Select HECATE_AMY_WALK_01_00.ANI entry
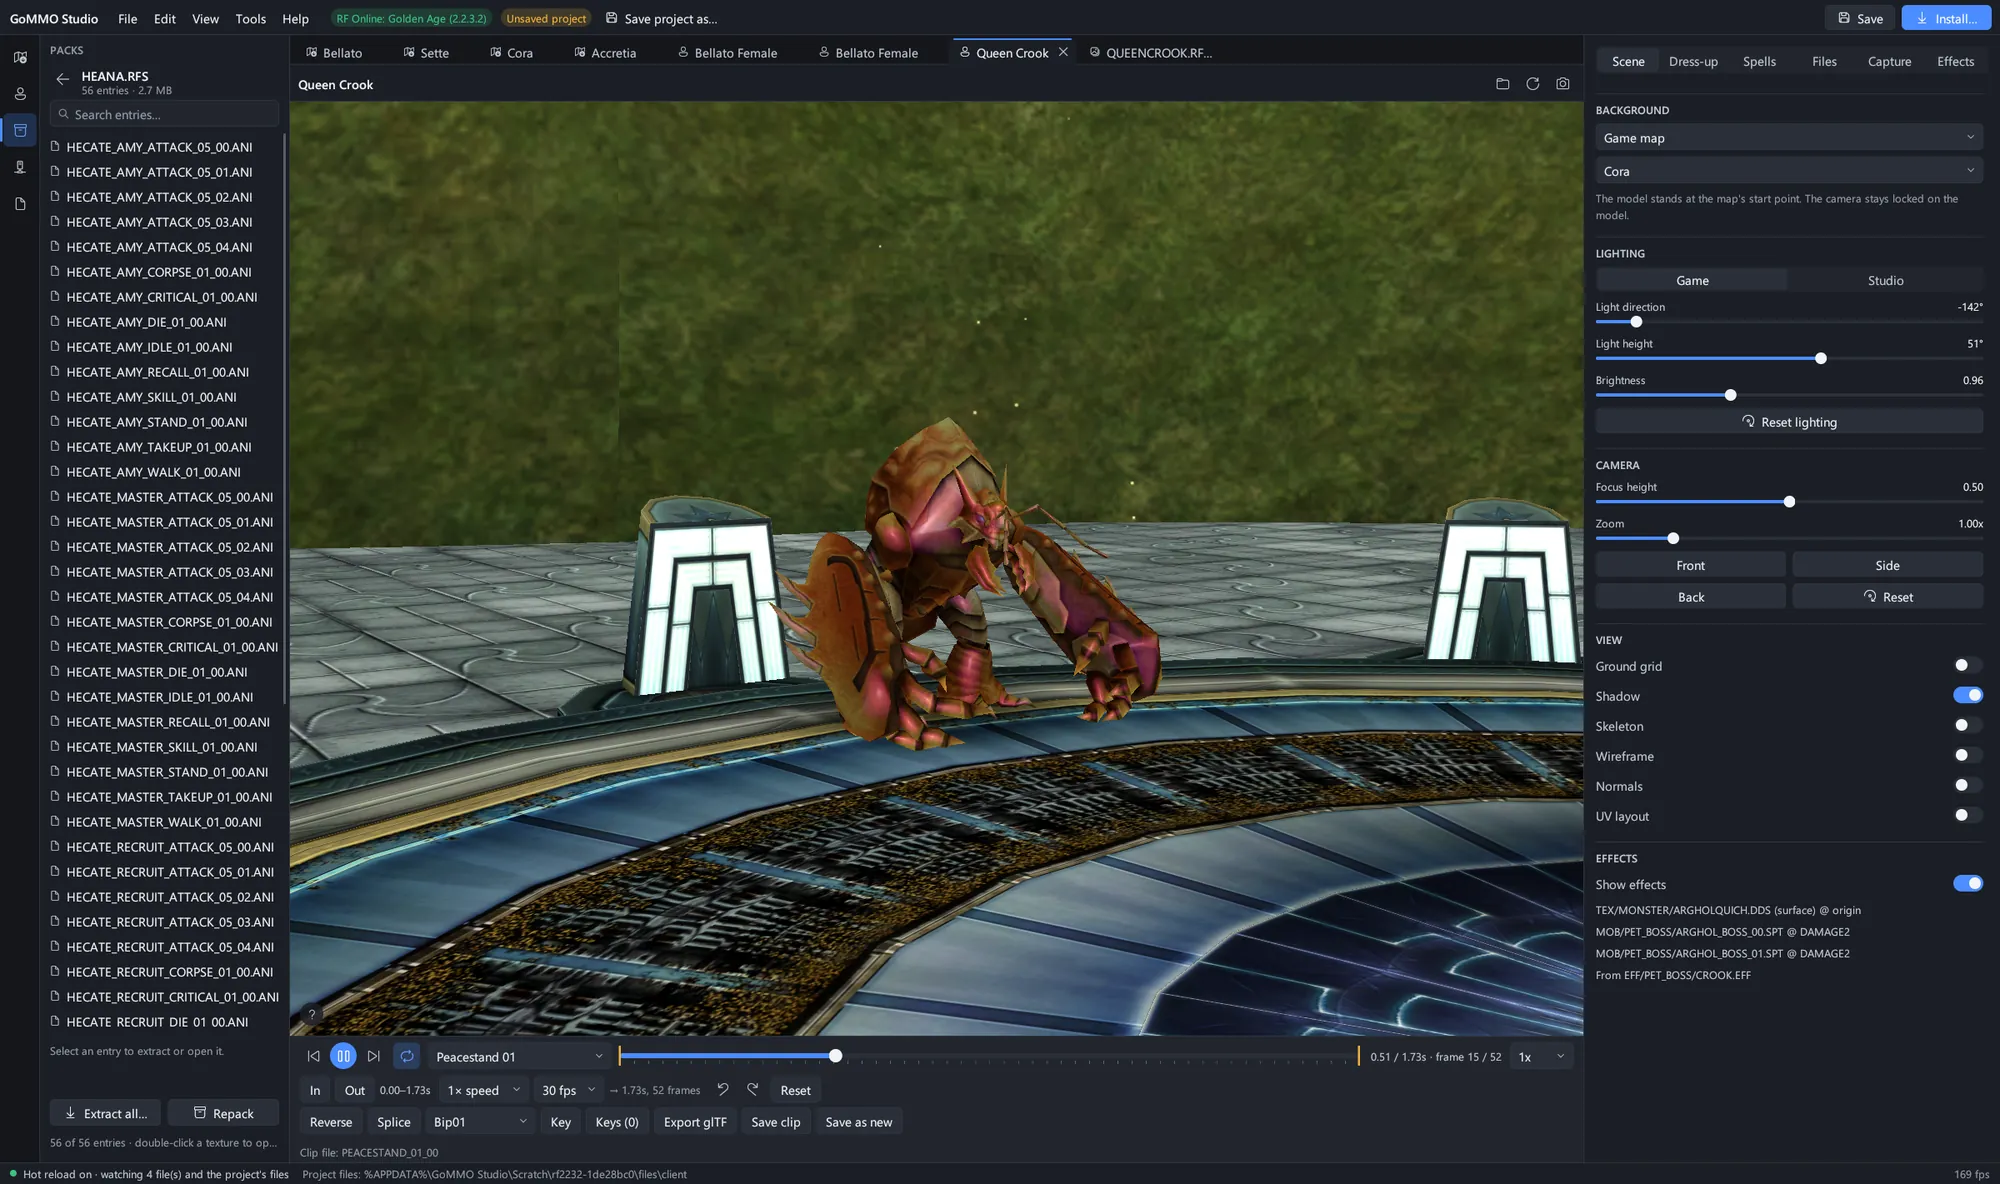This screenshot has width=2000, height=1184. tap(164, 472)
